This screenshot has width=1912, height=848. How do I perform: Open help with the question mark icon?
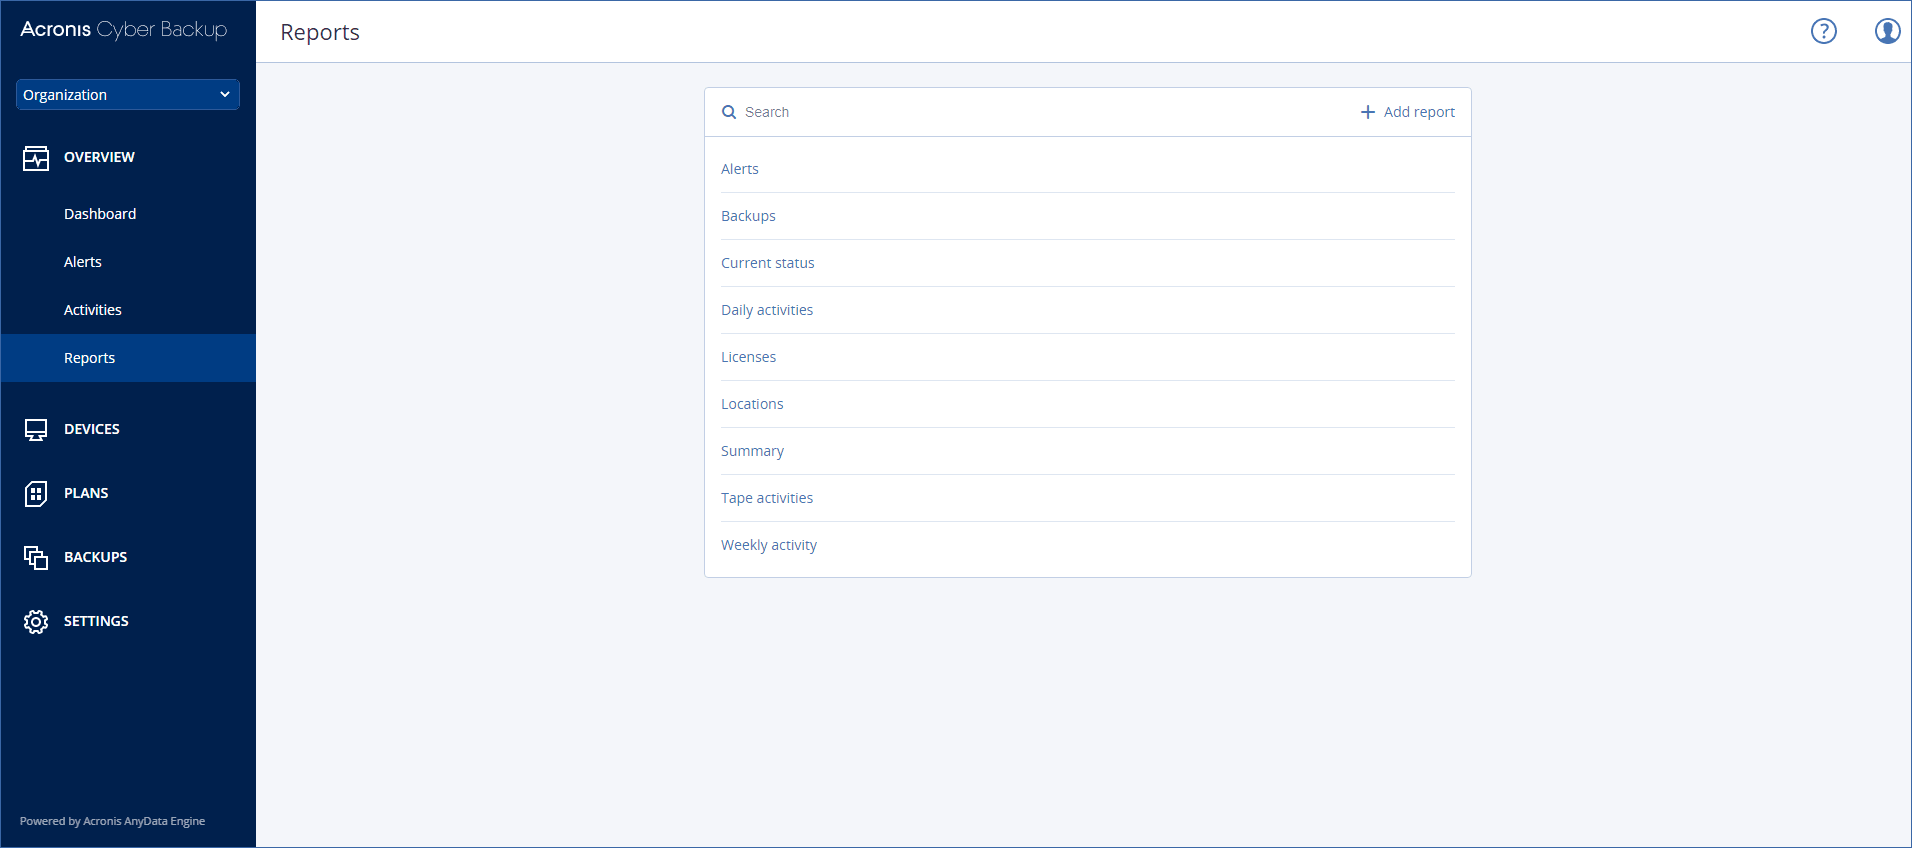tap(1823, 32)
